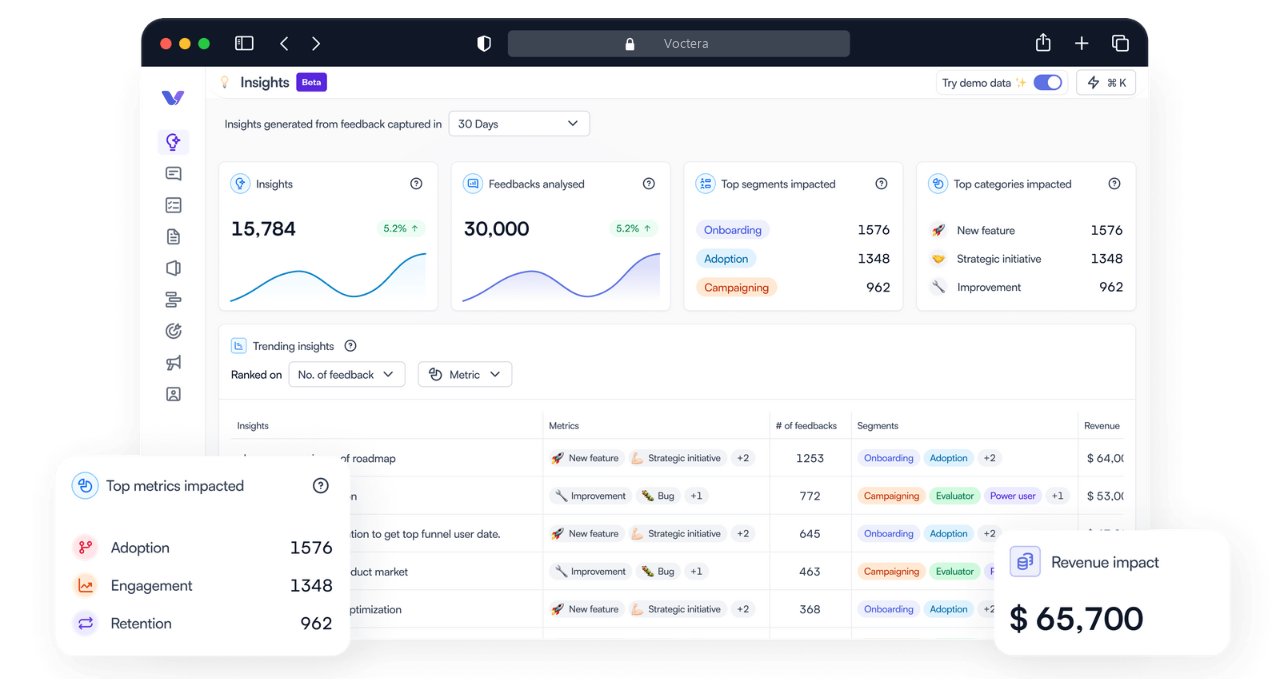This screenshot has width=1278, height=679.
Task: Click the Power user tag in the 772 row
Action: [1013, 496]
